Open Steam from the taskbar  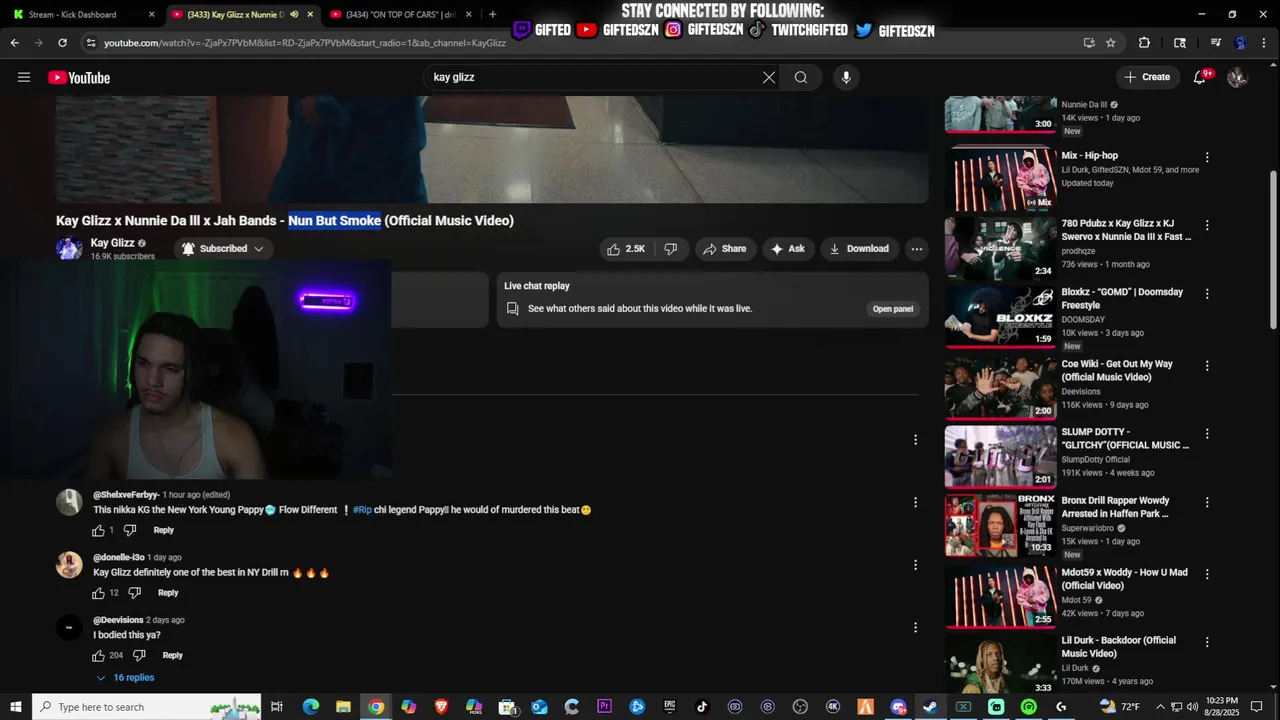coord(930,707)
